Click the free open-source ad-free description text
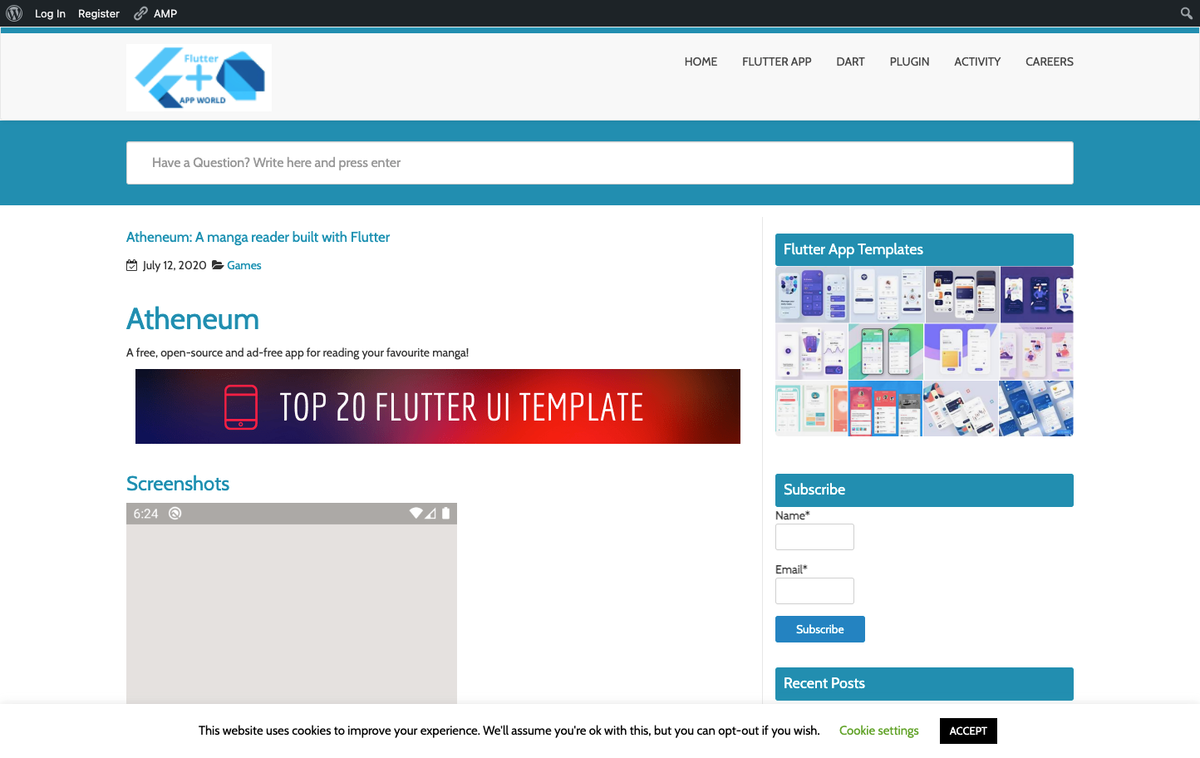 tap(297, 353)
